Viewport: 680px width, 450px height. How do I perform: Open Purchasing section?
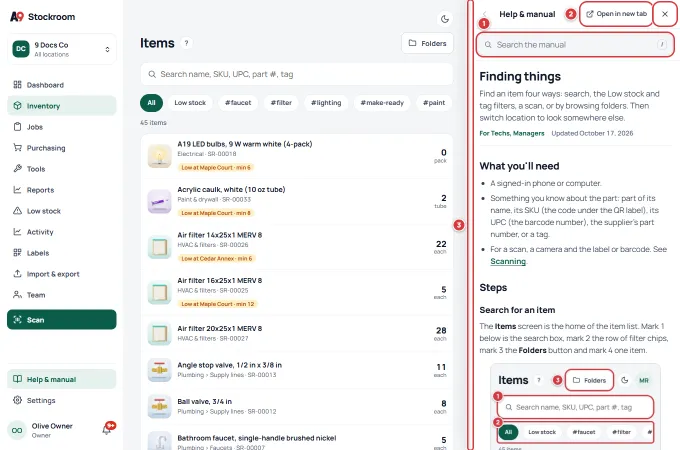(62, 148)
